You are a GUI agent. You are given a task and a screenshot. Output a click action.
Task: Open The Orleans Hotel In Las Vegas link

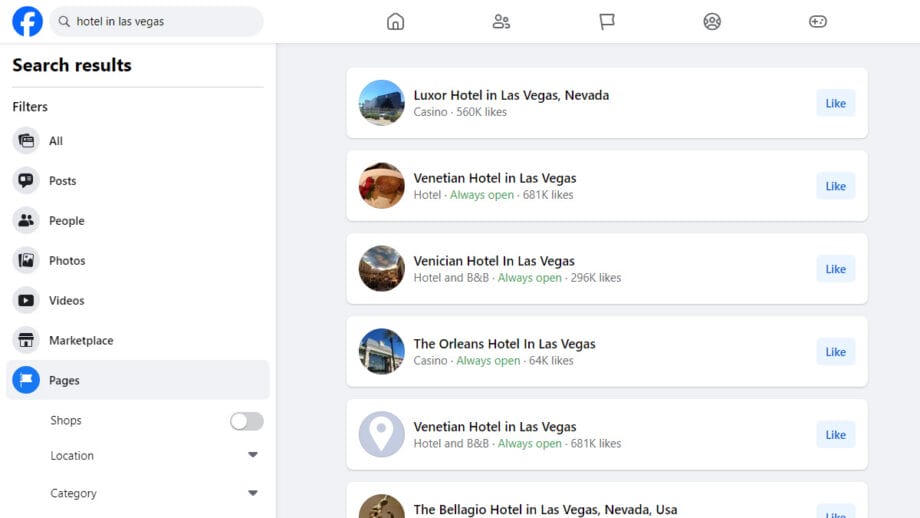(x=505, y=344)
